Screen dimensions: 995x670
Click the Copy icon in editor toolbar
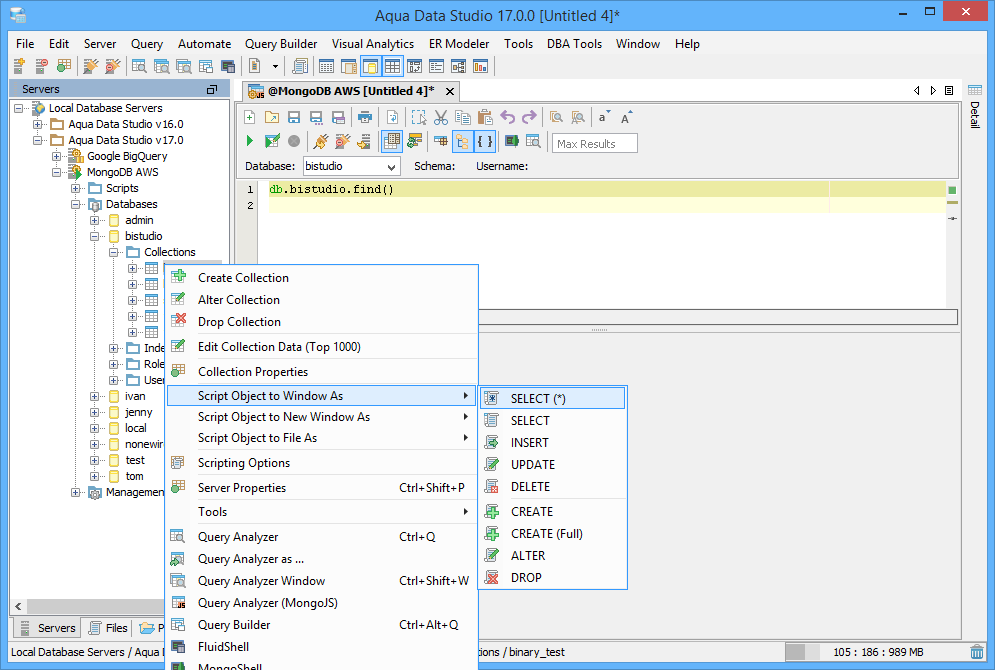[463, 117]
